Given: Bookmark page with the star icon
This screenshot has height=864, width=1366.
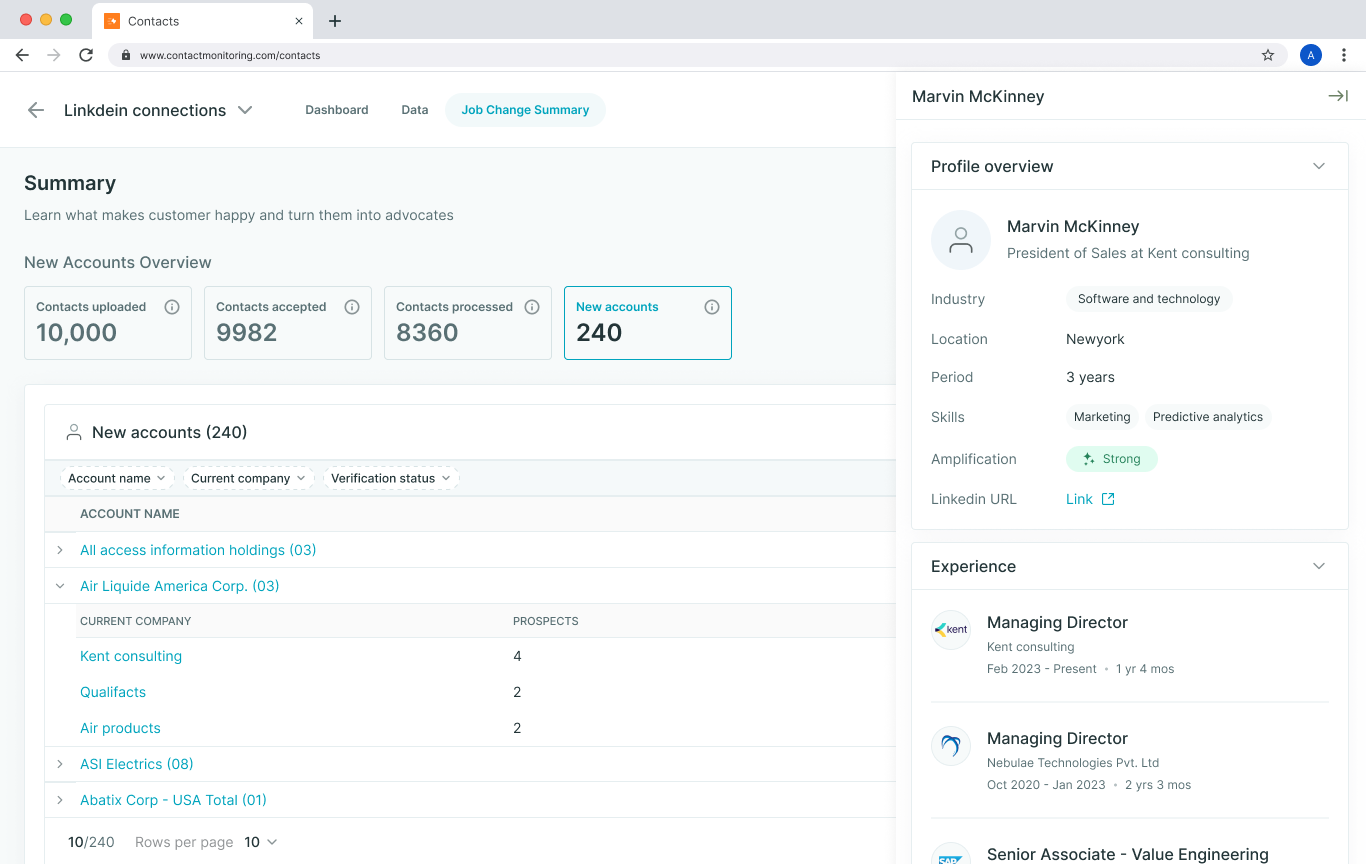Looking at the screenshot, I should 1268,55.
